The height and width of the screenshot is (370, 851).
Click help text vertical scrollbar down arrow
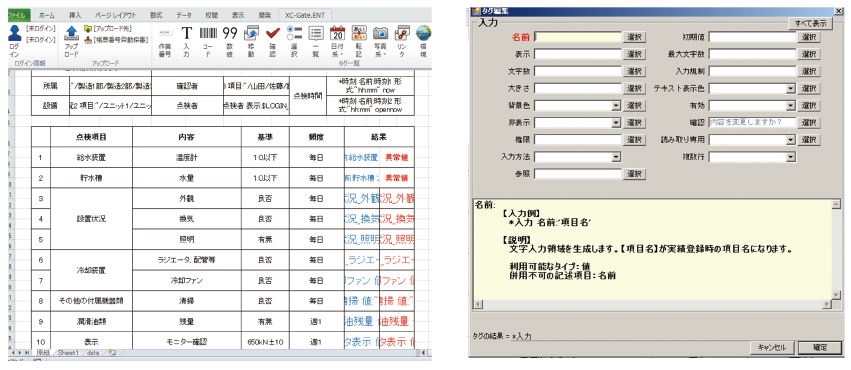[836, 295]
